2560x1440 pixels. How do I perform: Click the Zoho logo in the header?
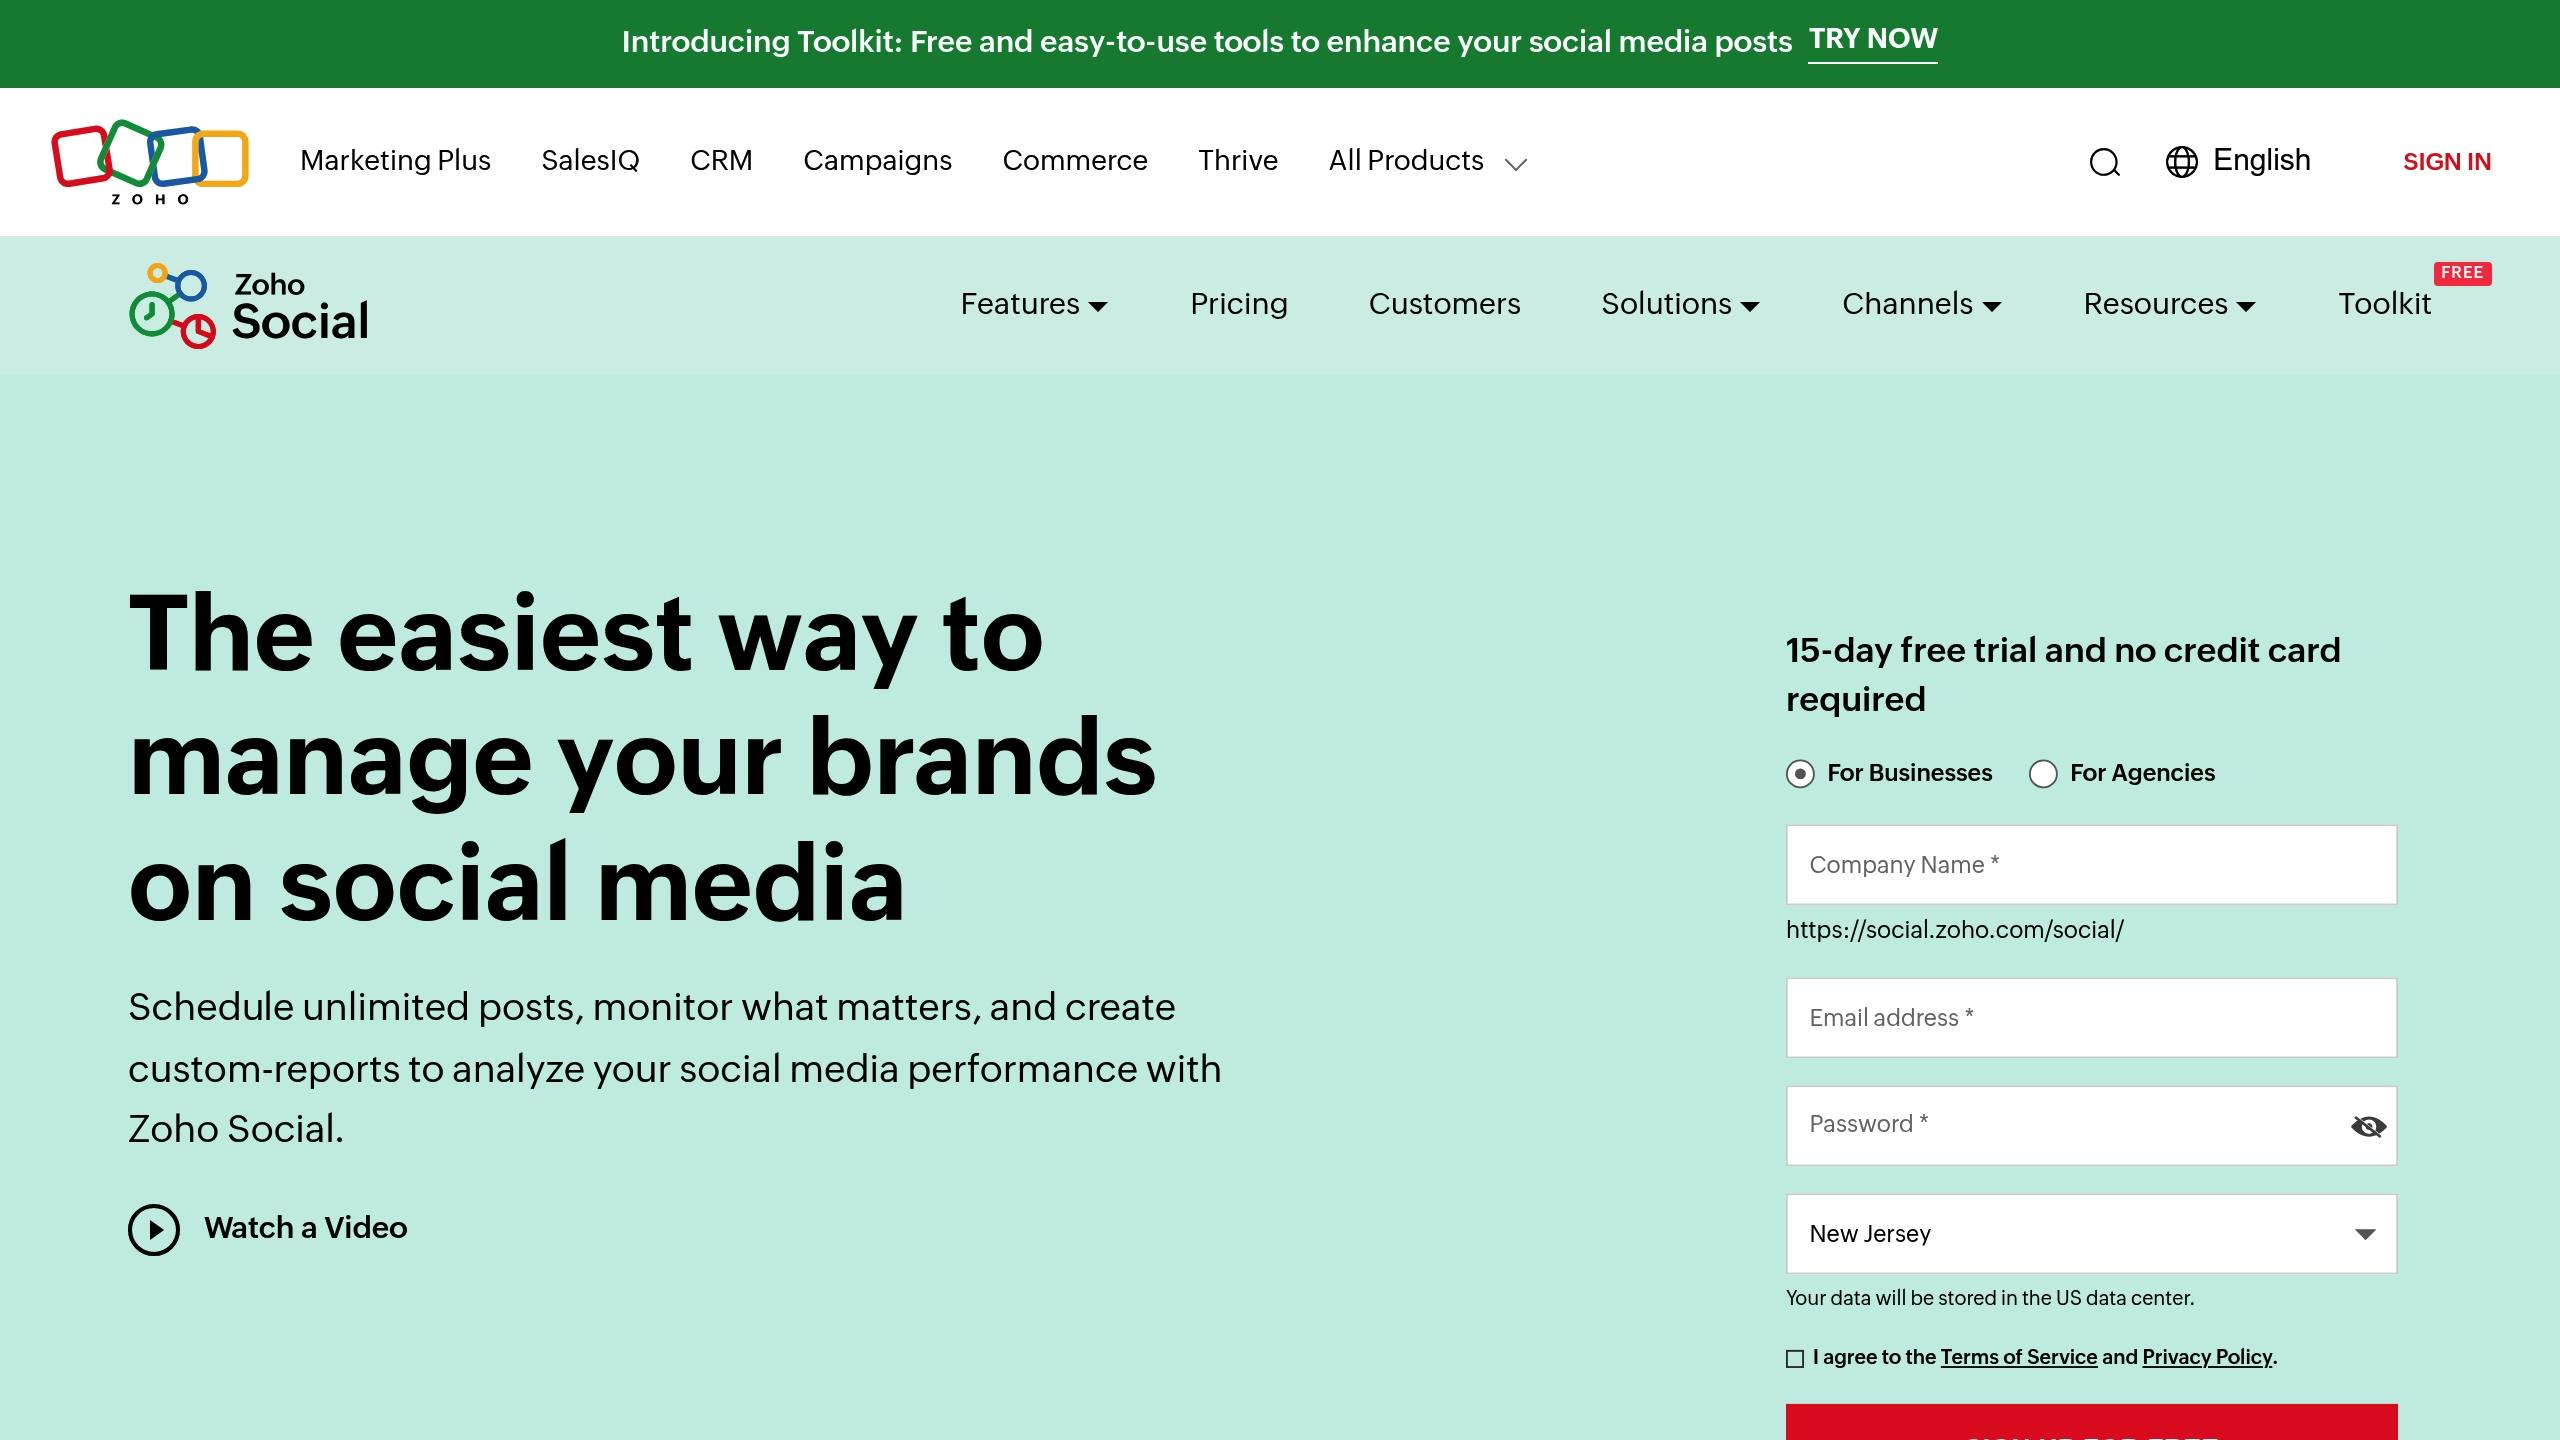[x=150, y=162]
